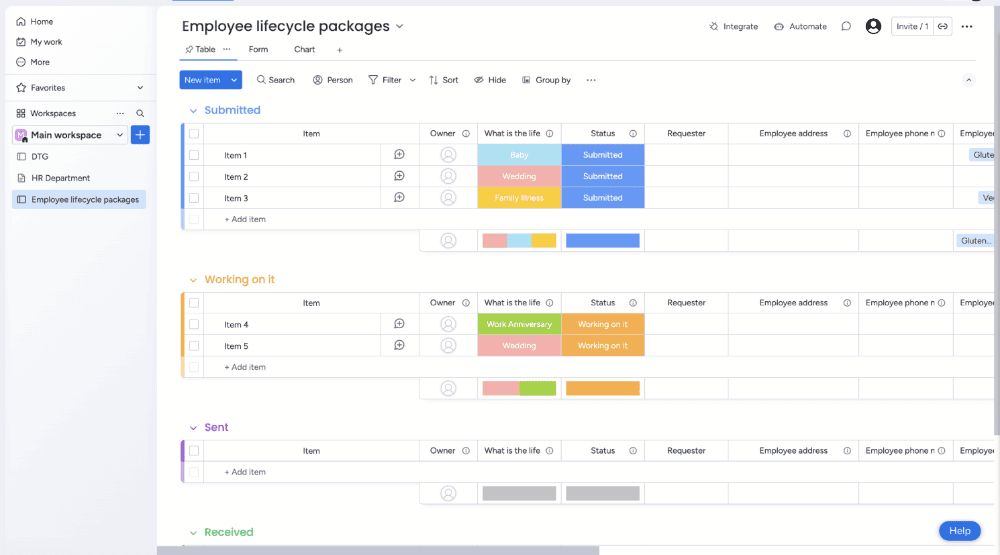Select all items in Sent group
The height and width of the screenshot is (555, 1000).
click(x=194, y=451)
